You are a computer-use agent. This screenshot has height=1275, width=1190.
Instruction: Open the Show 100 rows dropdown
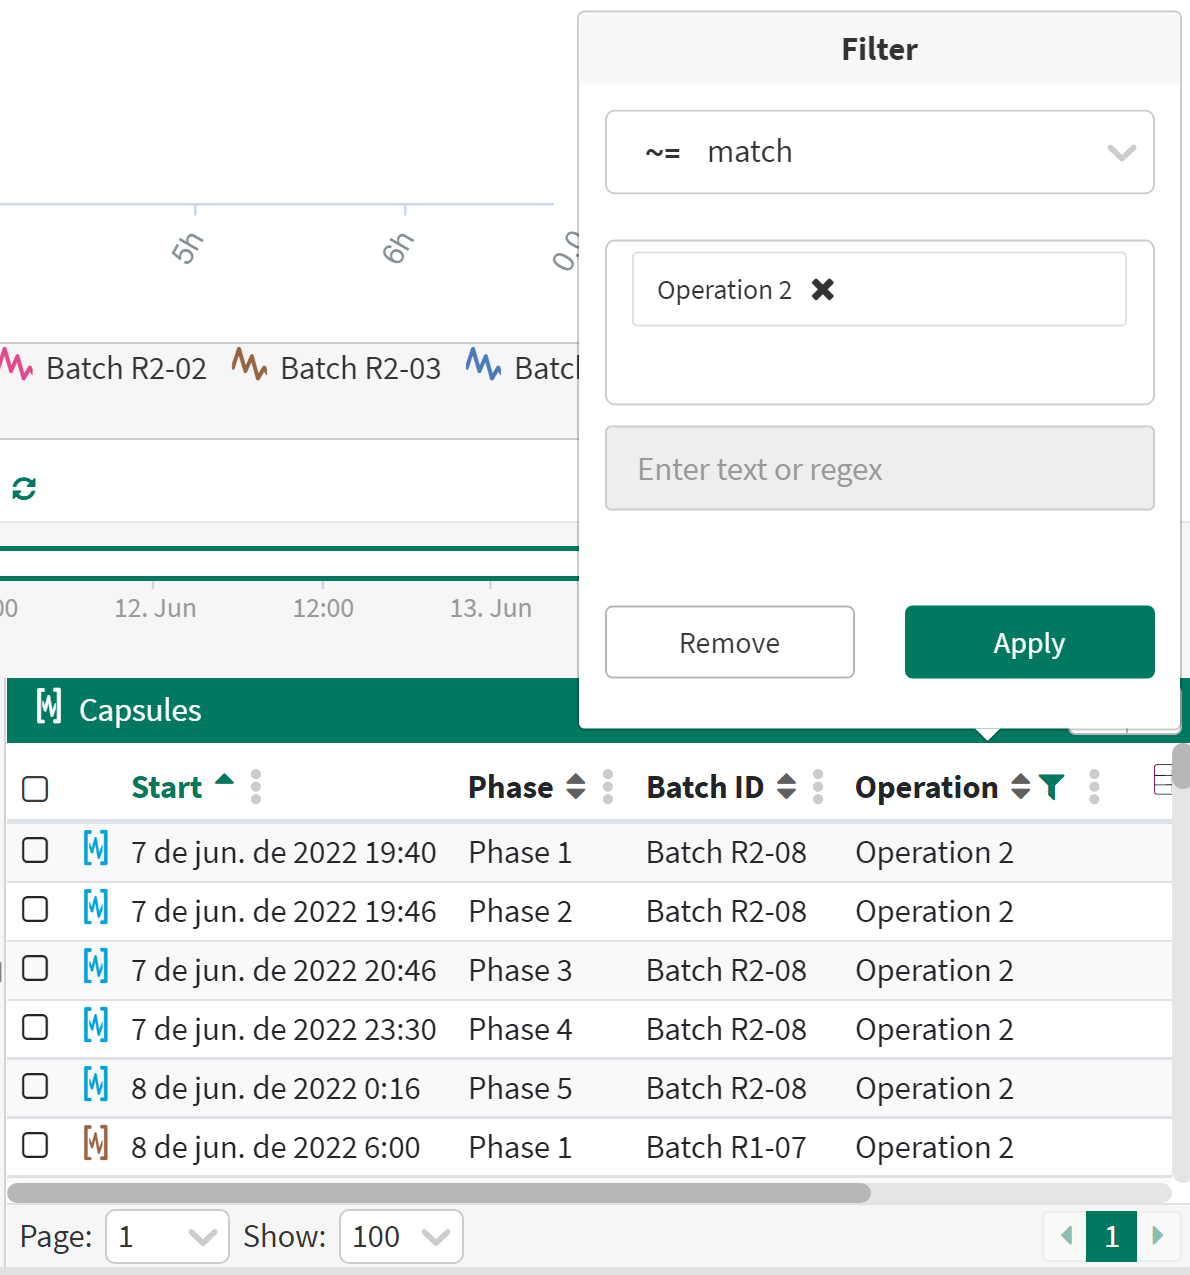pyautogui.click(x=401, y=1237)
